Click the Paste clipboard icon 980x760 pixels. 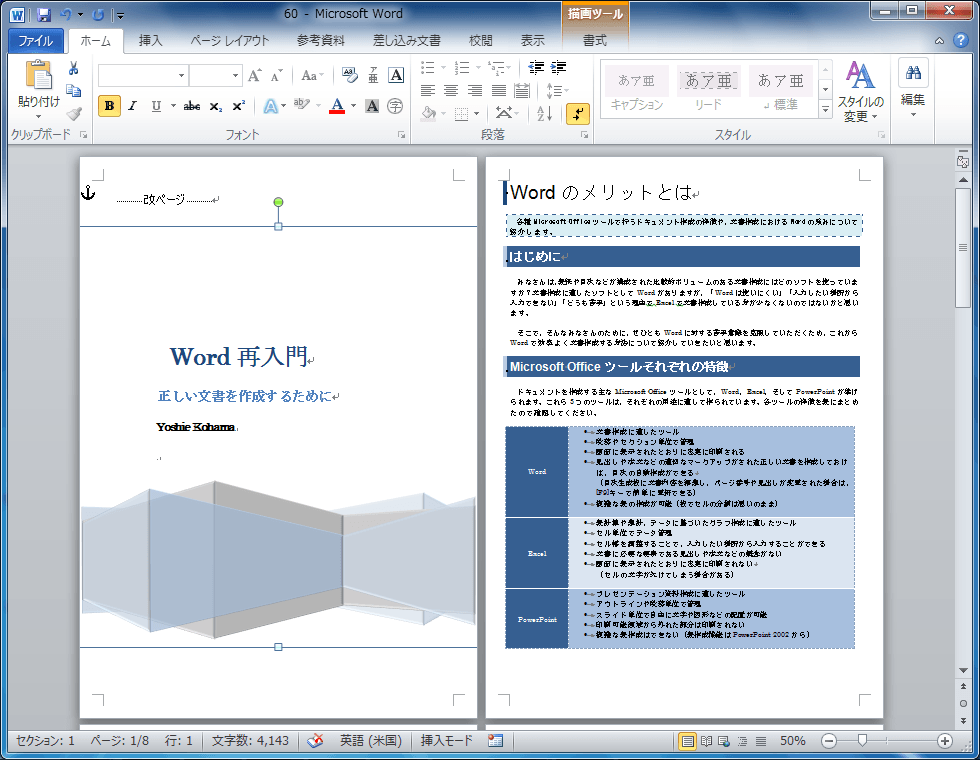tap(39, 75)
